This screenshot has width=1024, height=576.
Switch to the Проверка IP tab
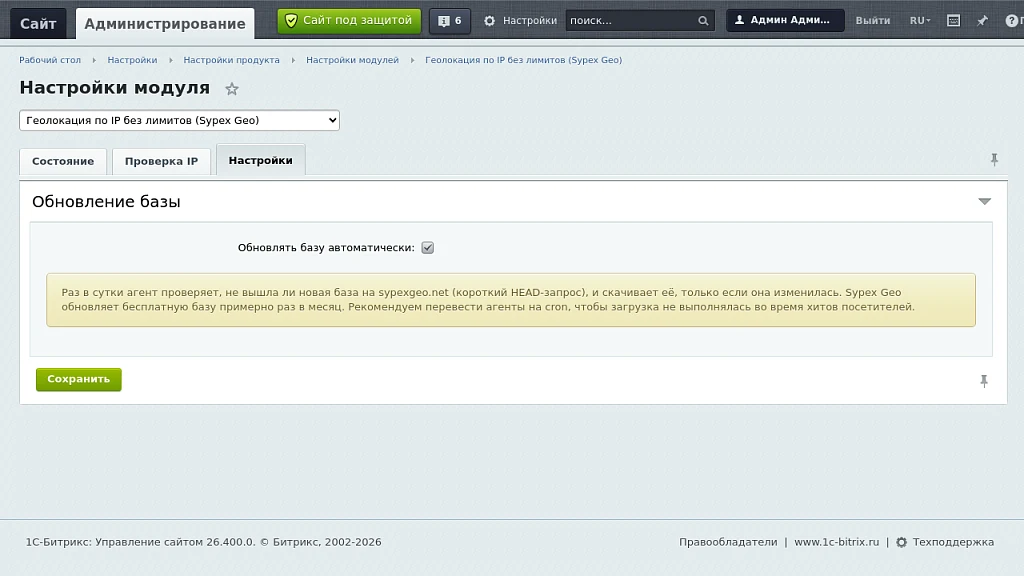(161, 161)
